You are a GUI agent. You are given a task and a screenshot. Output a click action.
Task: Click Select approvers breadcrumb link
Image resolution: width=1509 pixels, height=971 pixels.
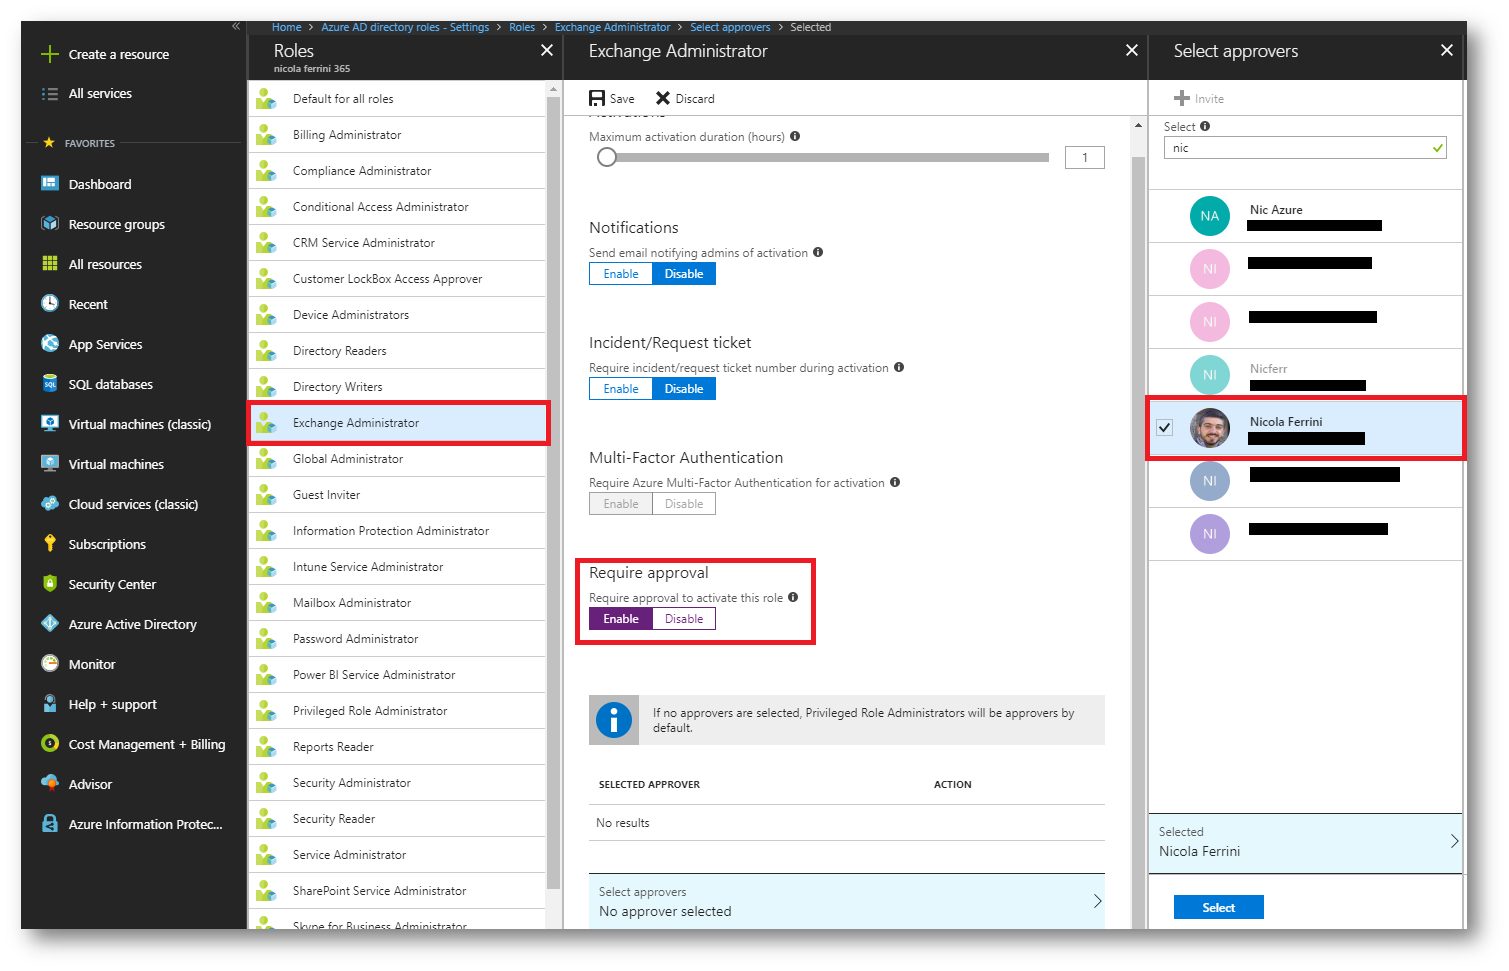coord(730,27)
